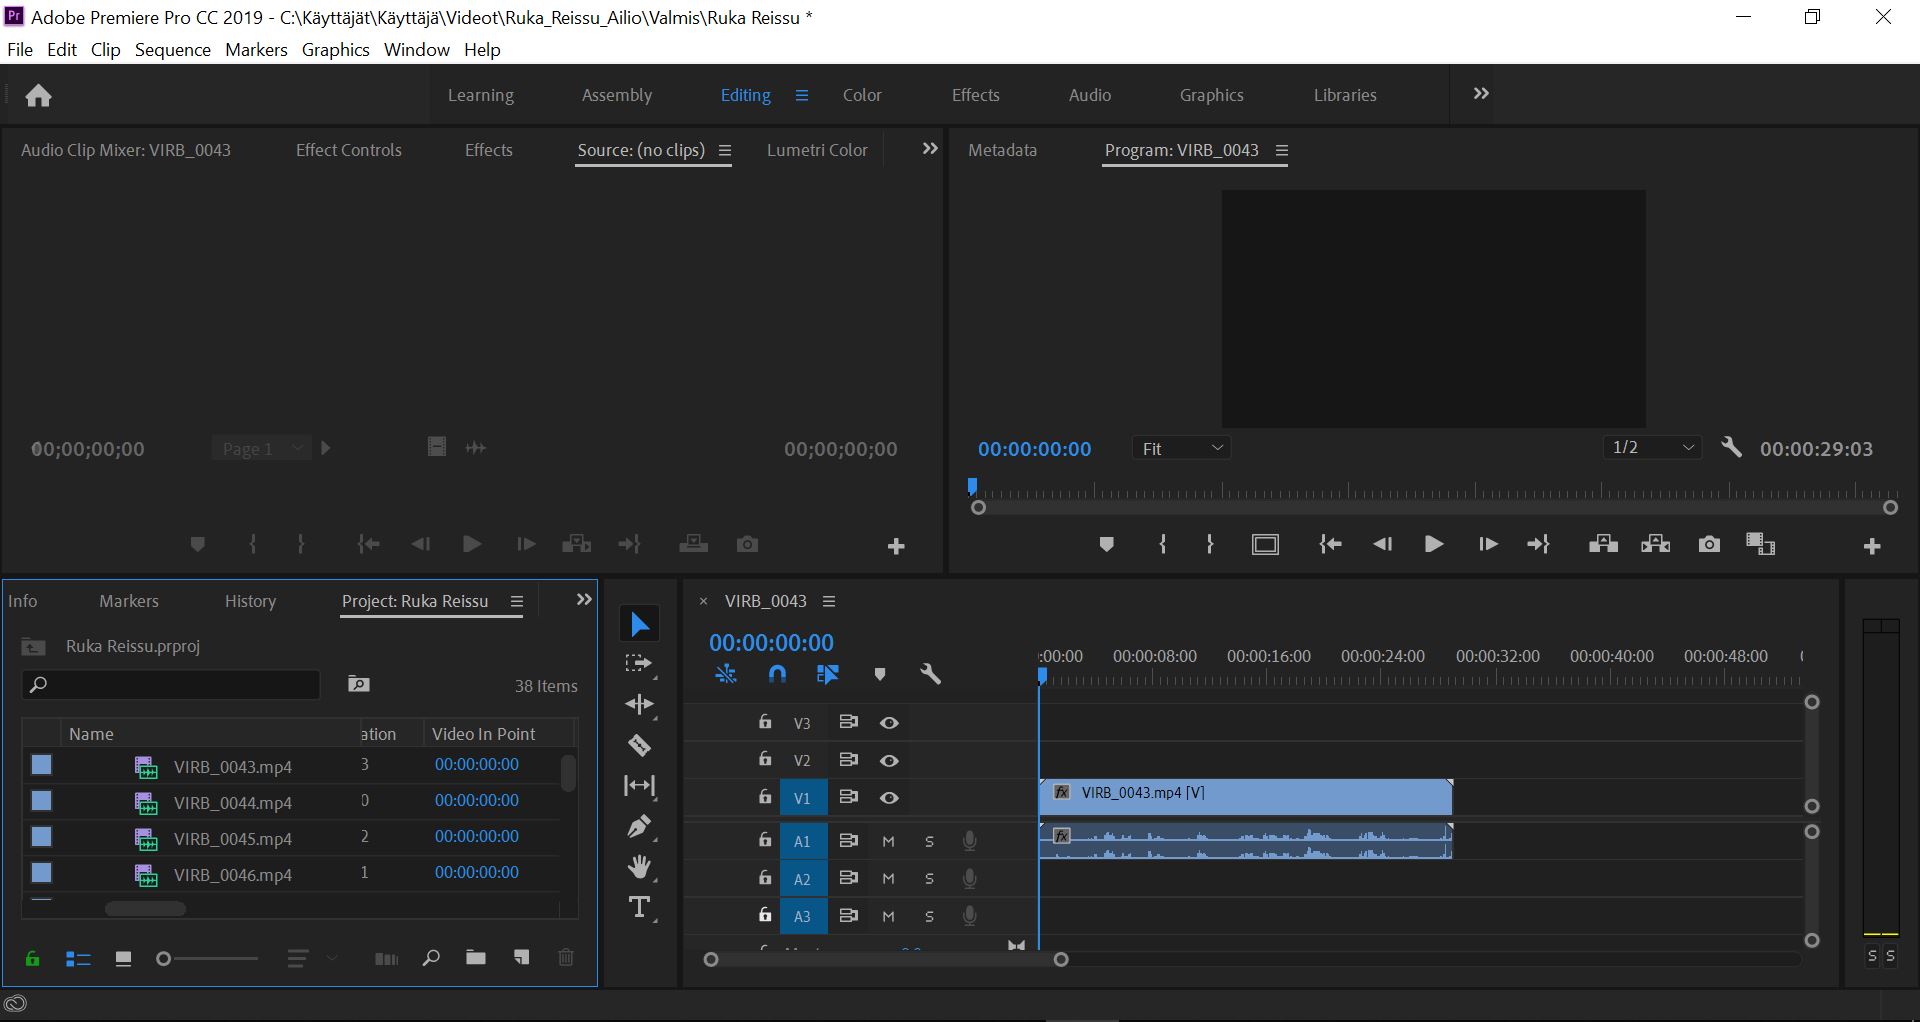Toggle V2 track output eye
Viewport: 1920px width, 1022px height.
(889, 761)
